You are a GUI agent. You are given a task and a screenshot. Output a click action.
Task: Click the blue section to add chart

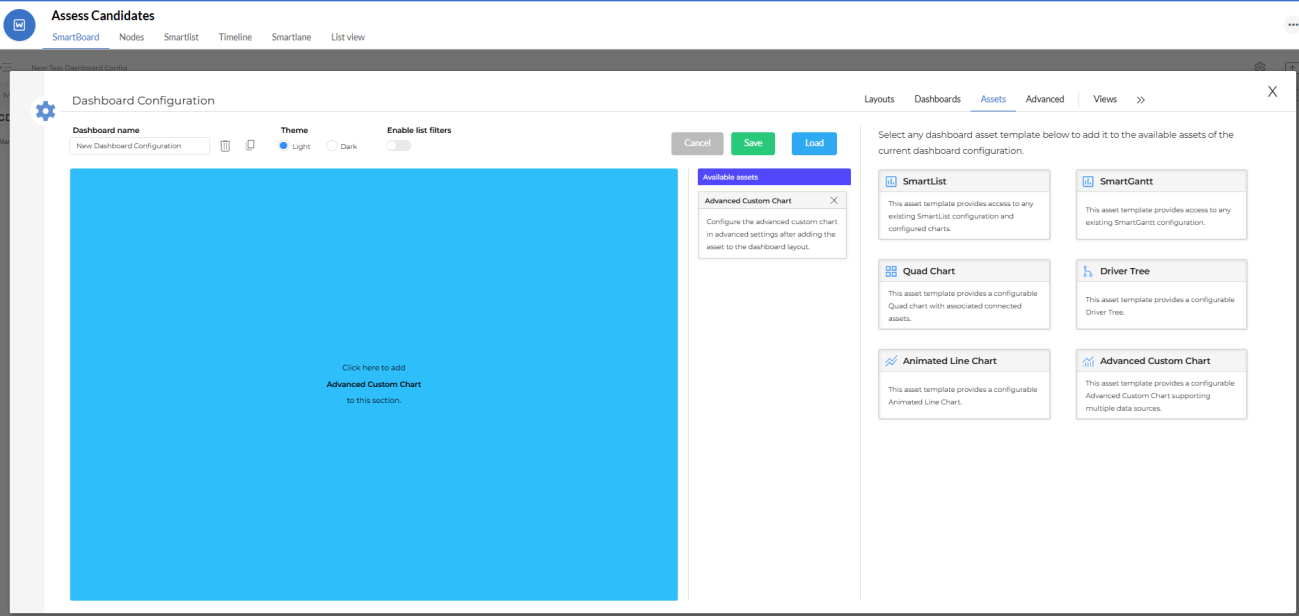374,384
